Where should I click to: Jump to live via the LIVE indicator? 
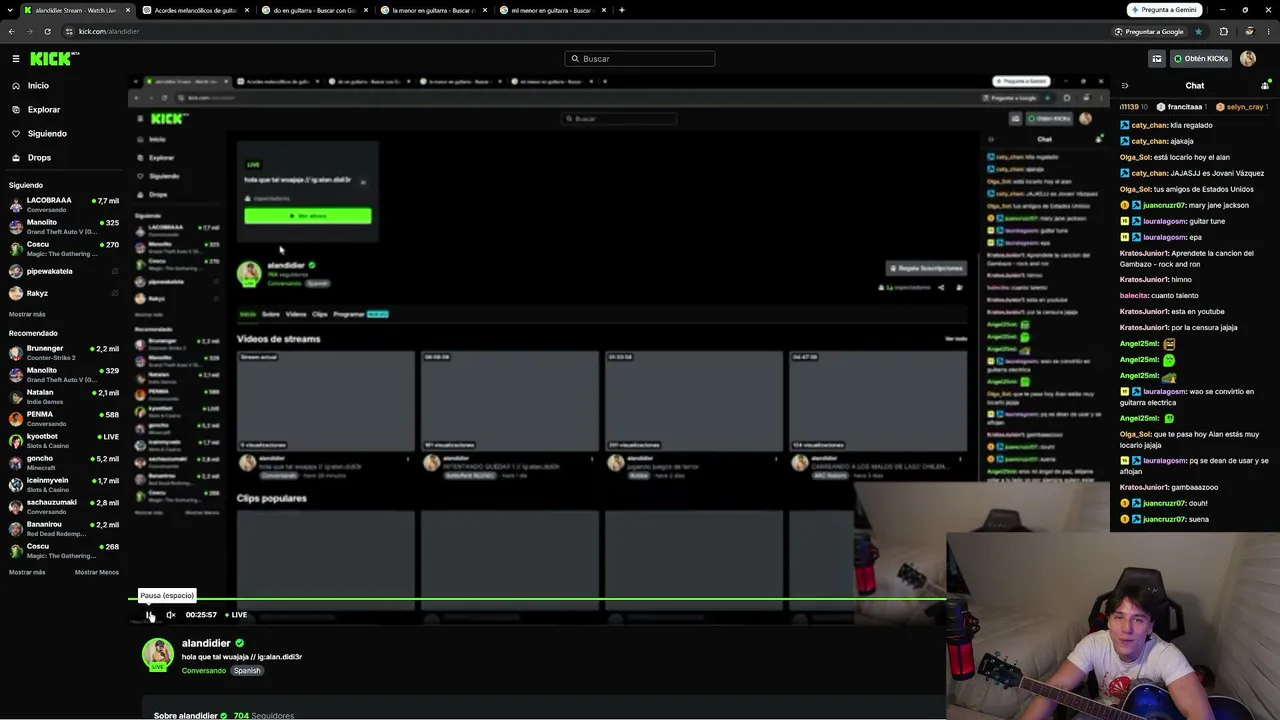(236, 615)
